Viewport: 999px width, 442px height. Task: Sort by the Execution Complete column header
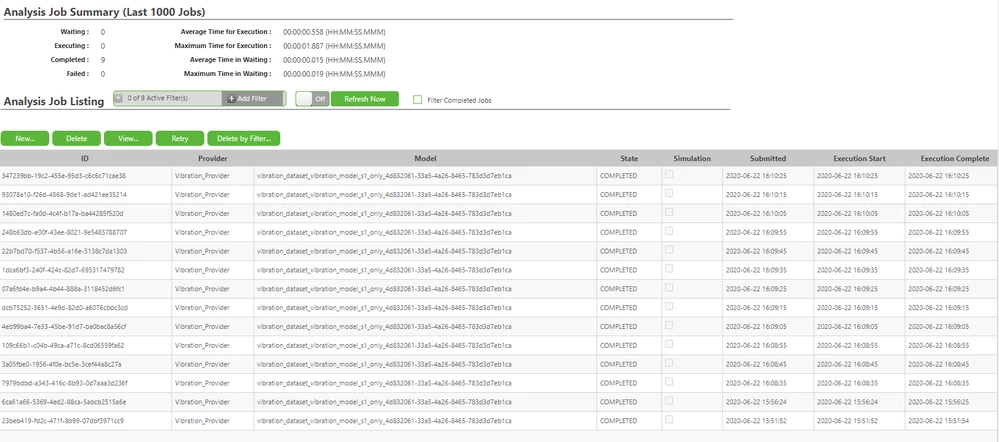(954, 159)
